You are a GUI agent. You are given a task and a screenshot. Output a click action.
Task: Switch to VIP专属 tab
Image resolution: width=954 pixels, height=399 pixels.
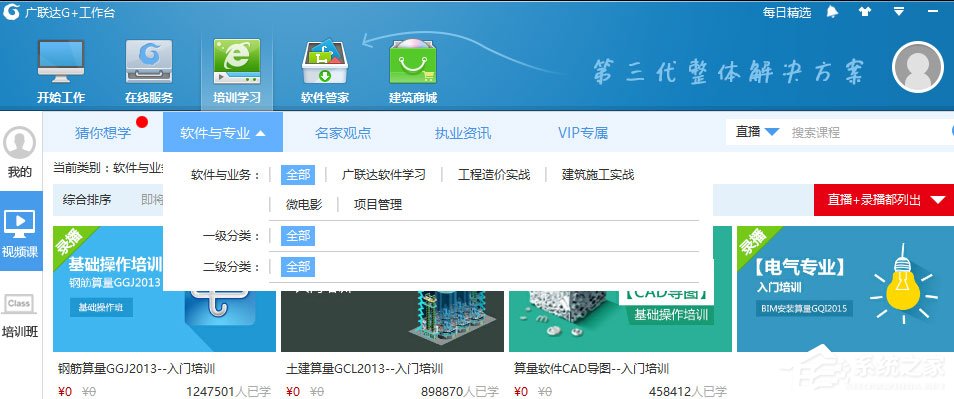tap(583, 133)
